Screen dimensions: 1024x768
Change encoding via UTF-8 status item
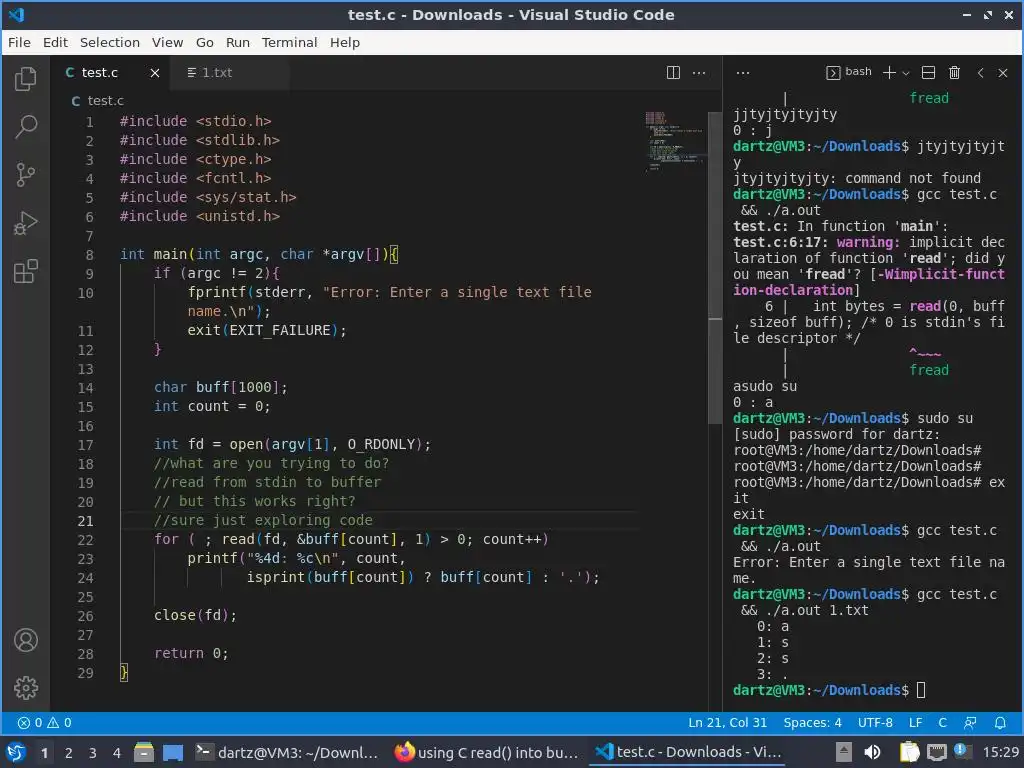coord(875,722)
